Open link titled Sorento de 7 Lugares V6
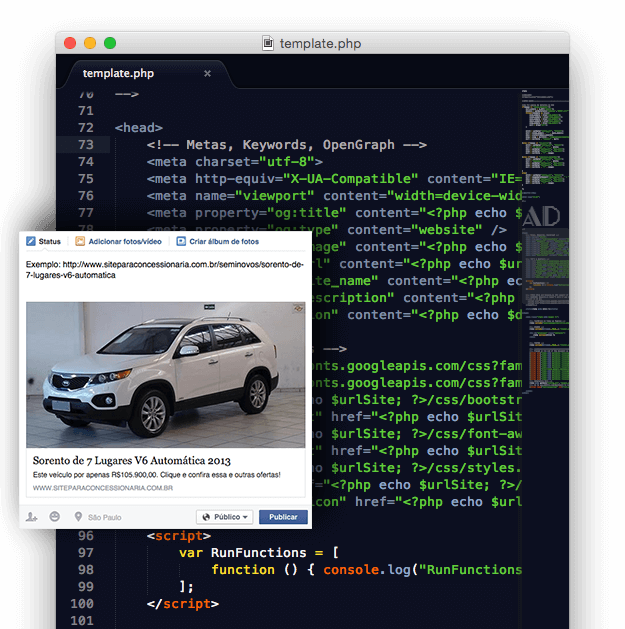 tap(132, 461)
